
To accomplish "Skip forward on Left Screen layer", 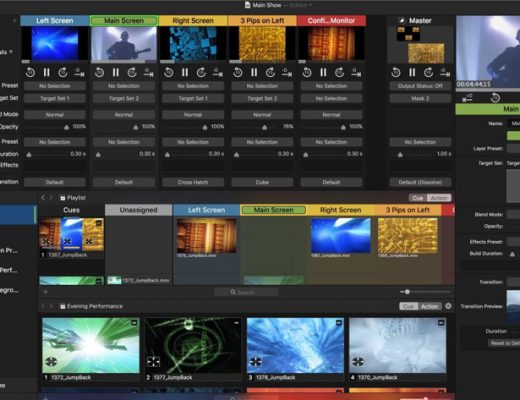I will coord(63,72).
